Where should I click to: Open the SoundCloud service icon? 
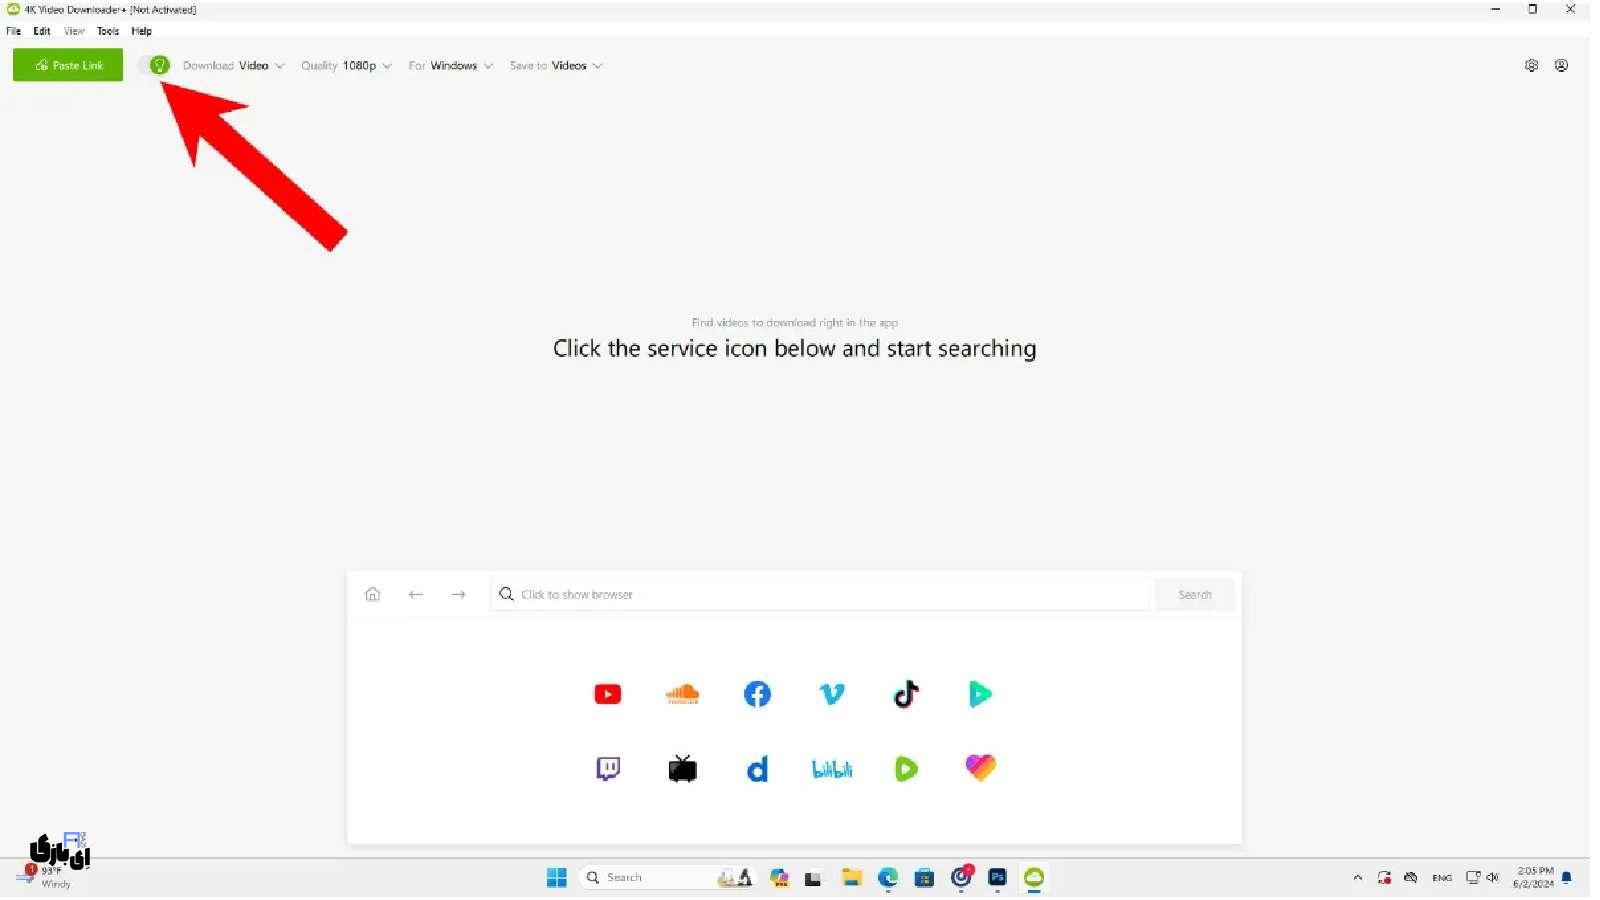(682, 694)
